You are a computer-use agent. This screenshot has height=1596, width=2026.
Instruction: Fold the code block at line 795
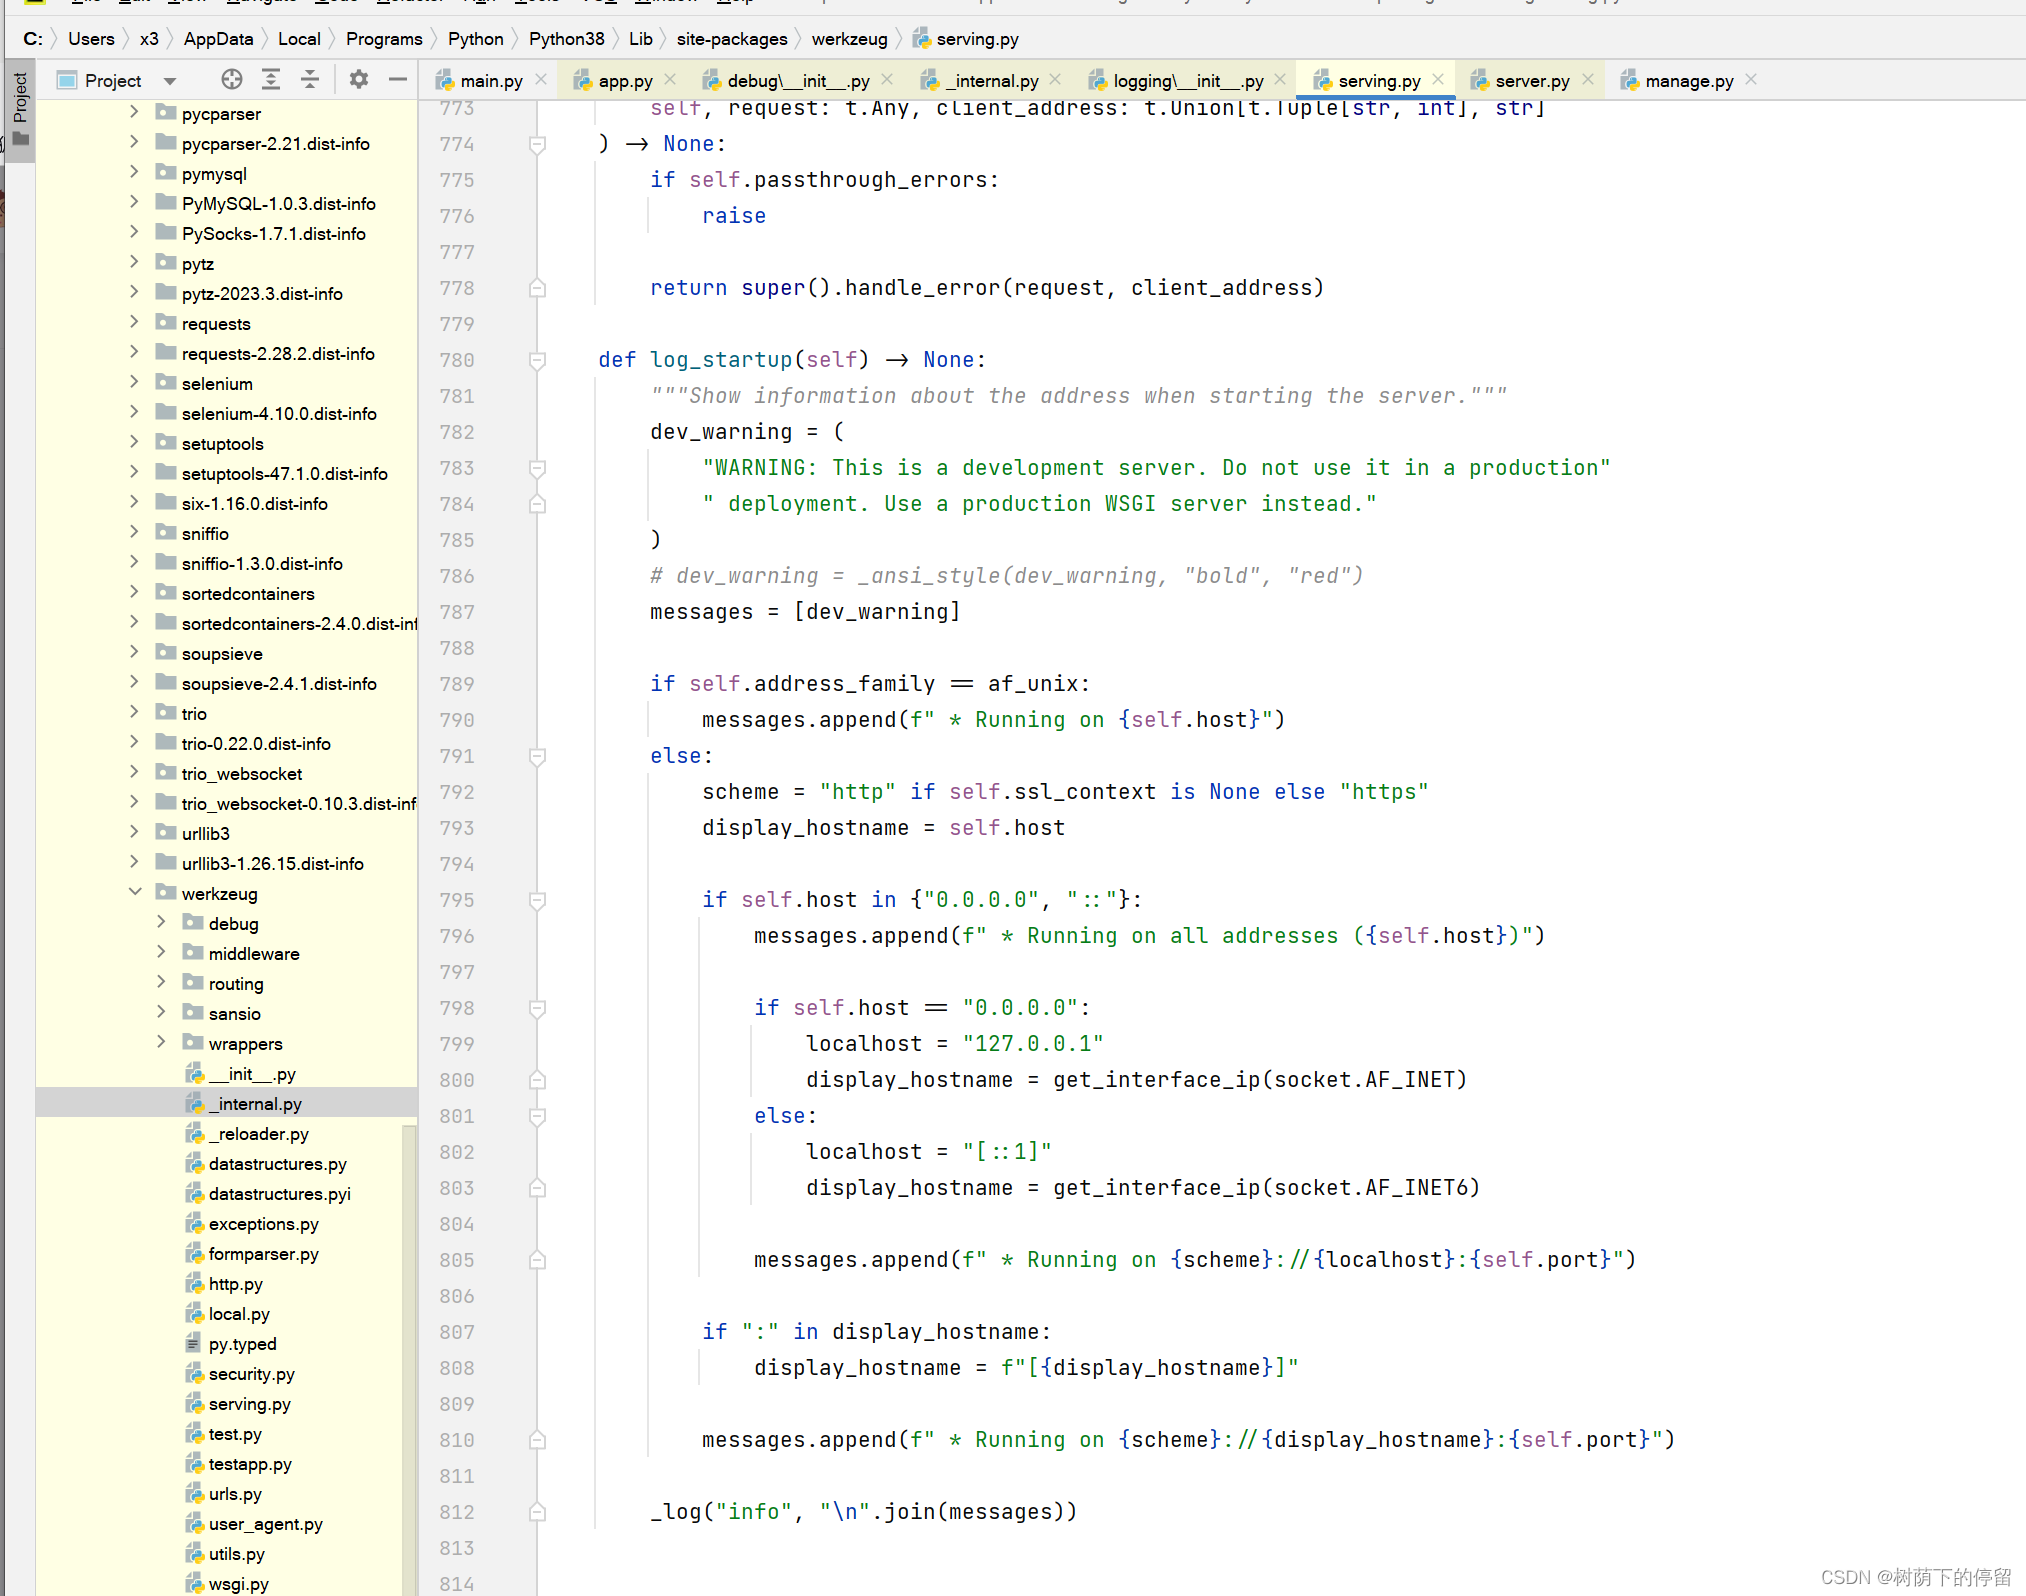(x=537, y=900)
